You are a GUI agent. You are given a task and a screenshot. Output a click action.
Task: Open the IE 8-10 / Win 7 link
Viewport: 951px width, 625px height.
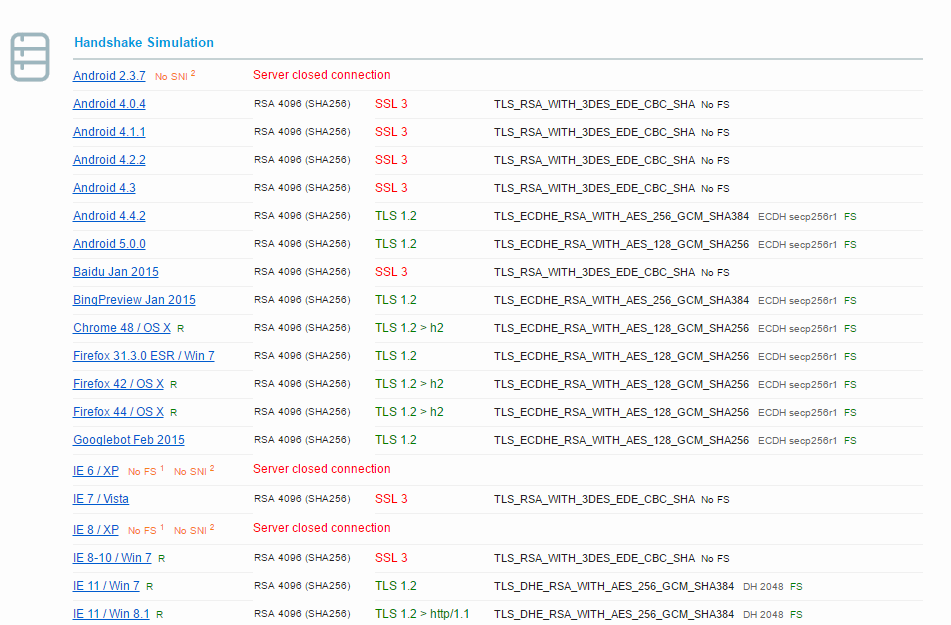click(112, 558)
